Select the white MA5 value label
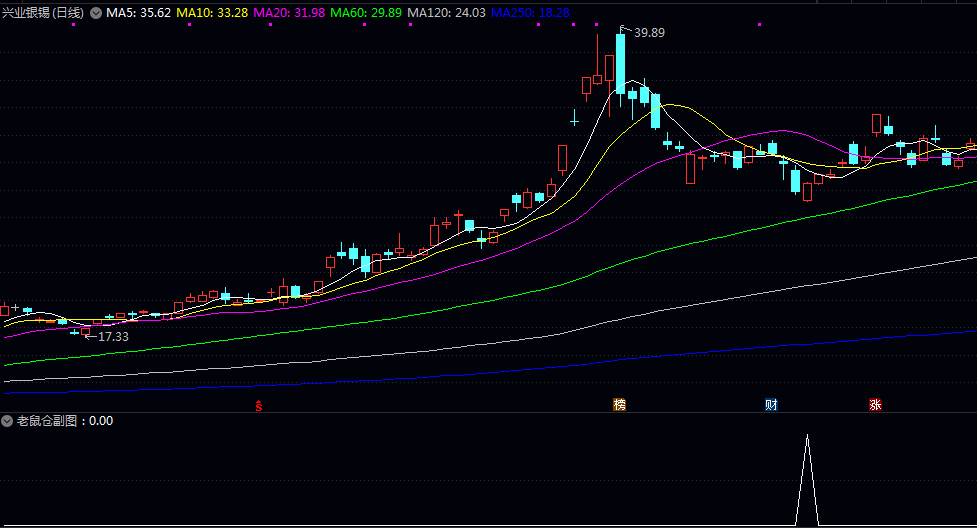Image resolution: width=977 pixels, height=528 pixels. (138, 13)
